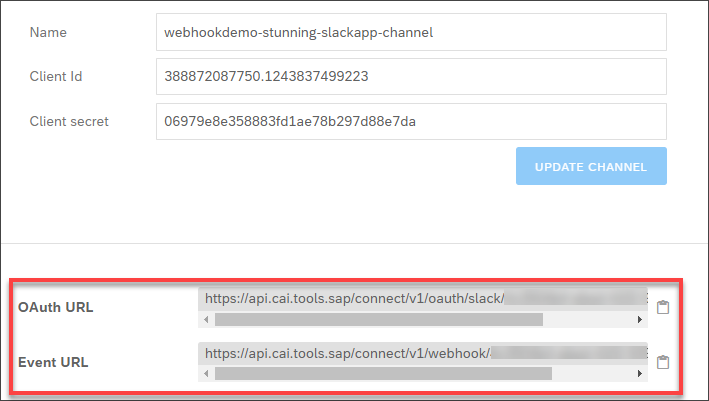This screenshot has width=709, height=401.
Task: Click the 'OAuth URL' label
Action: pos(56,307)
